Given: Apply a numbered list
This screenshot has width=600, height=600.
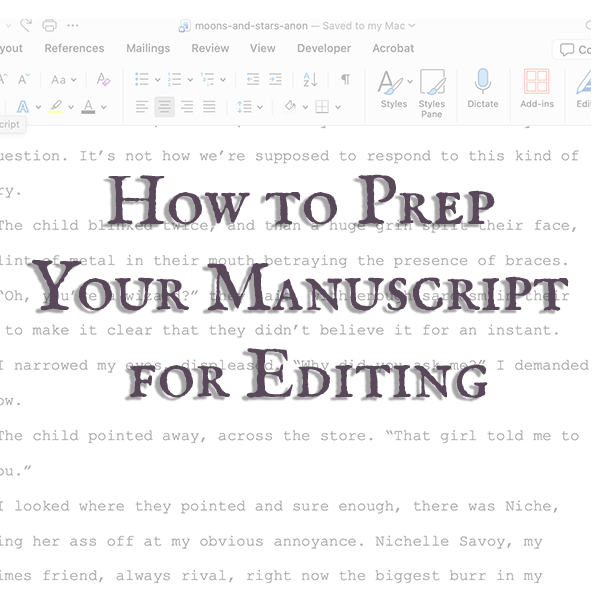Looking at the screenshot, I should click(x=174, y=80).
